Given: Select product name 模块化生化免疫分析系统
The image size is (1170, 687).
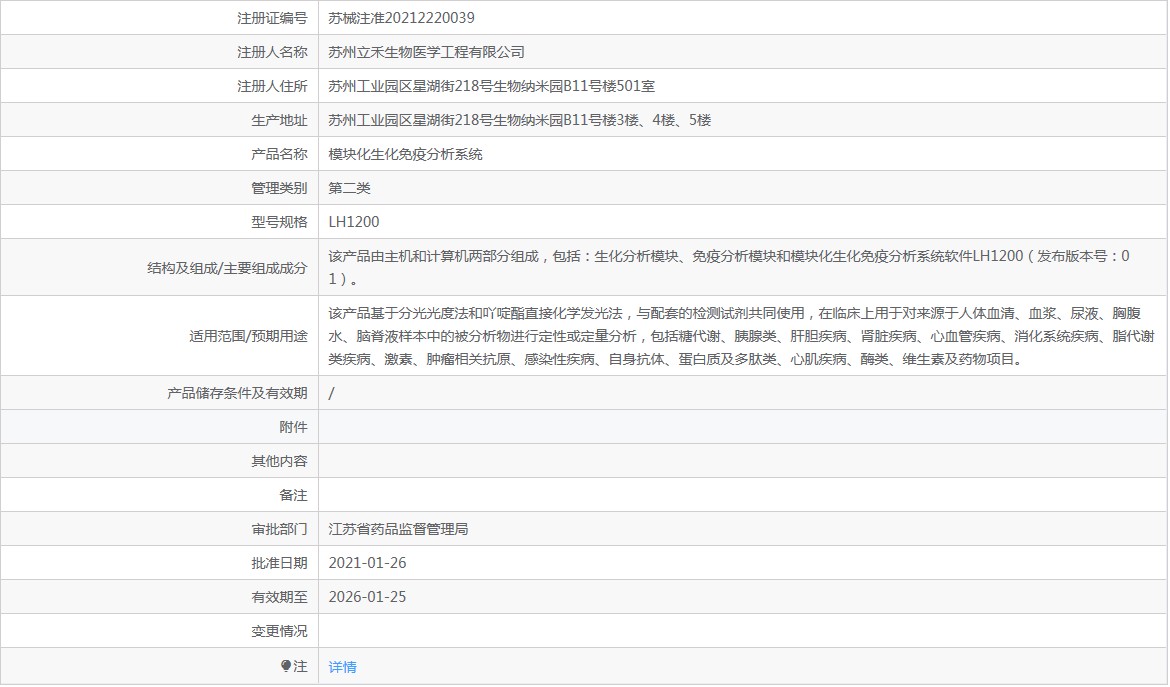Looking at the screenshot, I should (x=405, y=154).
